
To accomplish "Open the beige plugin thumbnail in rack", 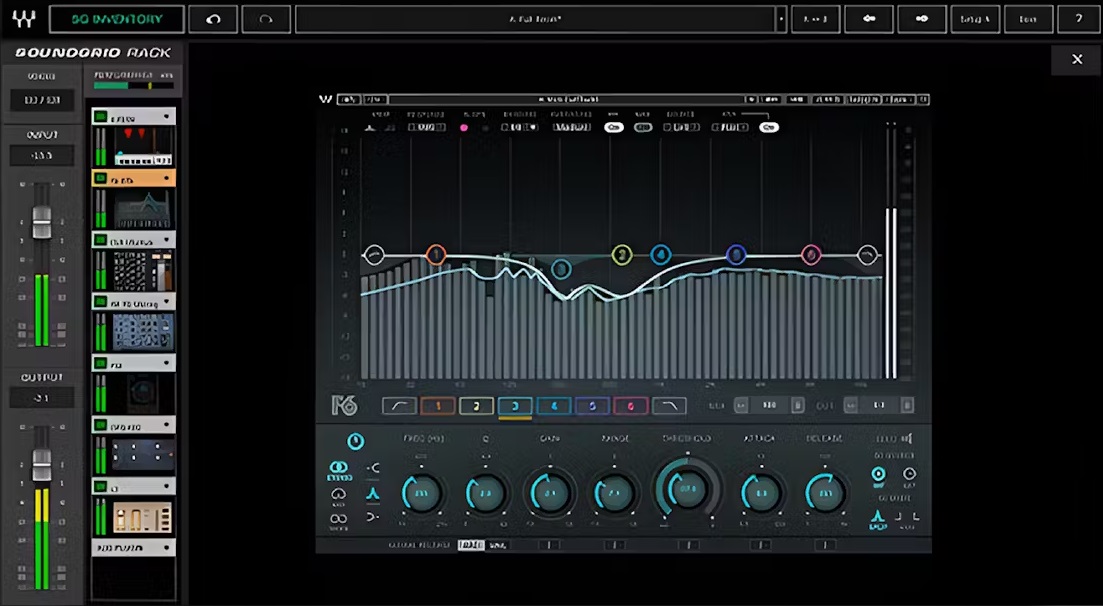I will [x=144, y=517].
